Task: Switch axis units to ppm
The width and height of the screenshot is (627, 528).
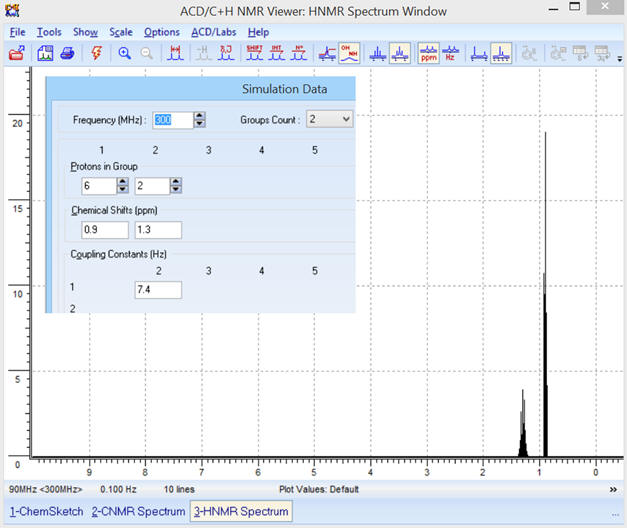Action: 429,53
